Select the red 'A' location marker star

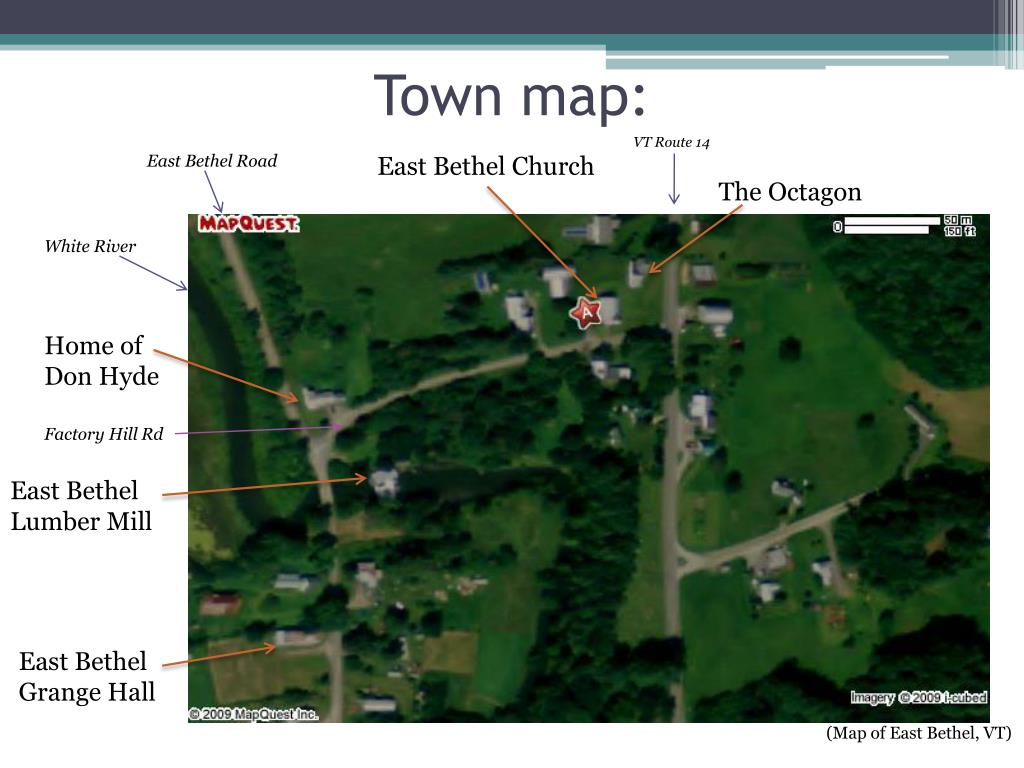click(587, 311)
